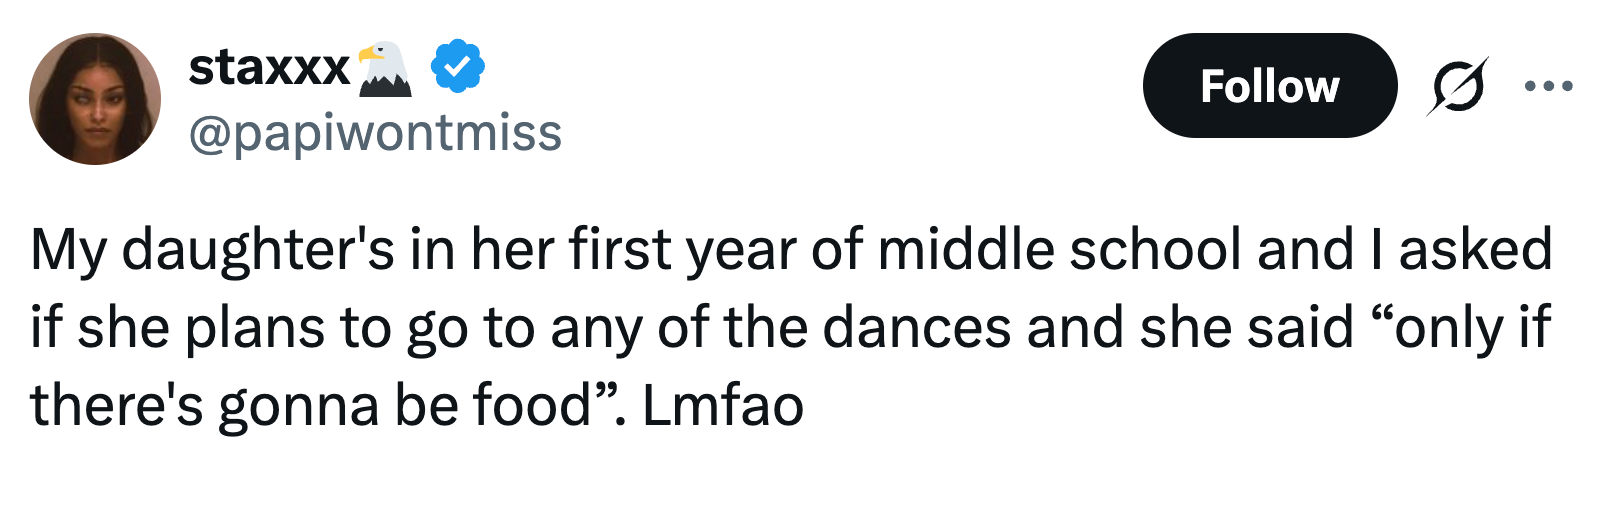Screen dimensions: 1606x506
Task: Open the @papiwontmiss handle link
Action: pyautogui.click(x=375, y=133)
